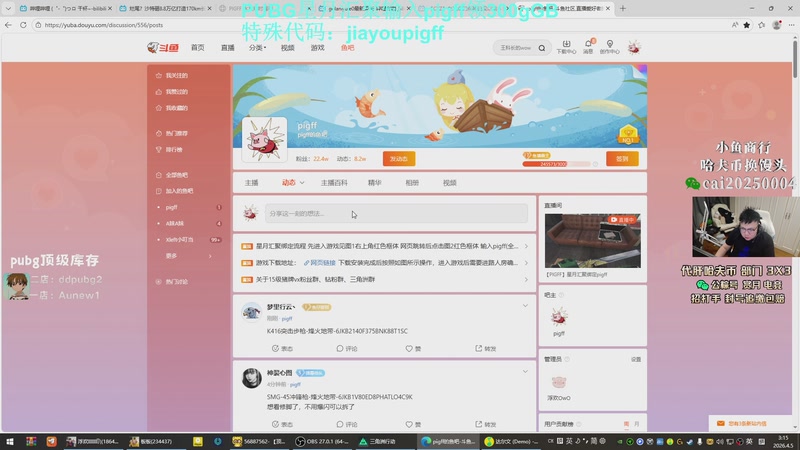Open 三角洲行动 taskbar item

coord(378,441)
